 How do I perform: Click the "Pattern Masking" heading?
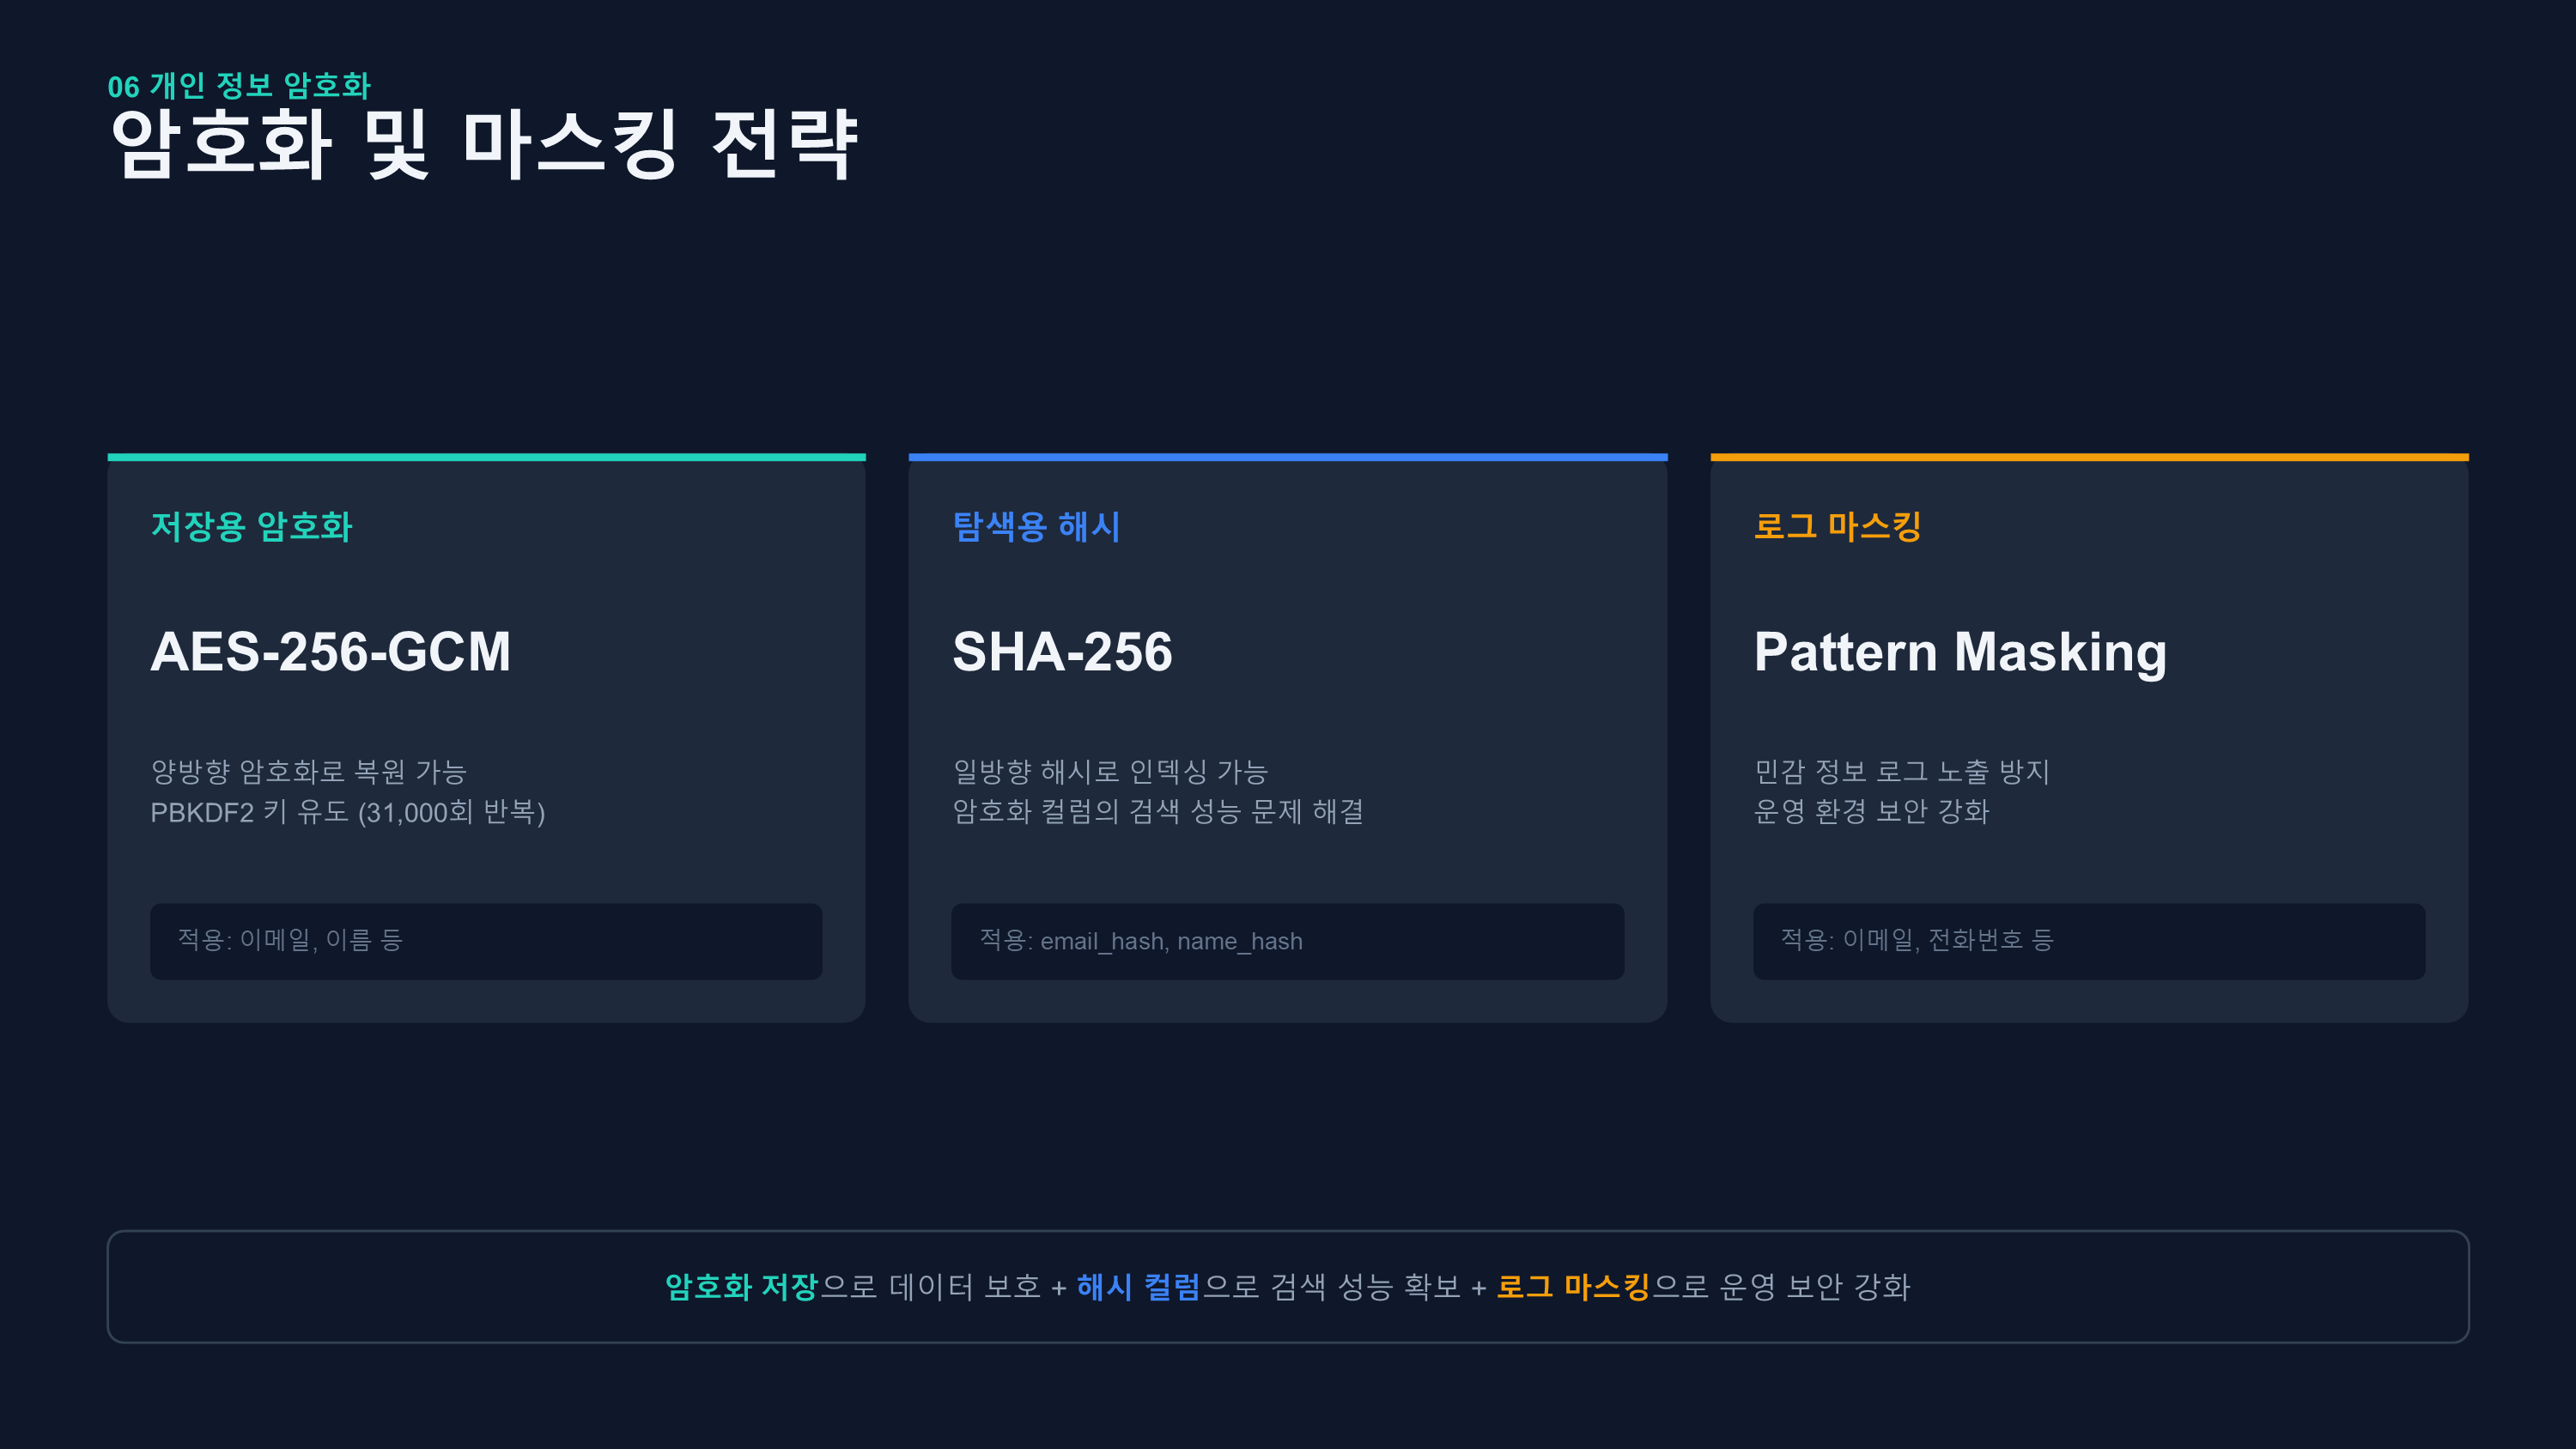1960,652
